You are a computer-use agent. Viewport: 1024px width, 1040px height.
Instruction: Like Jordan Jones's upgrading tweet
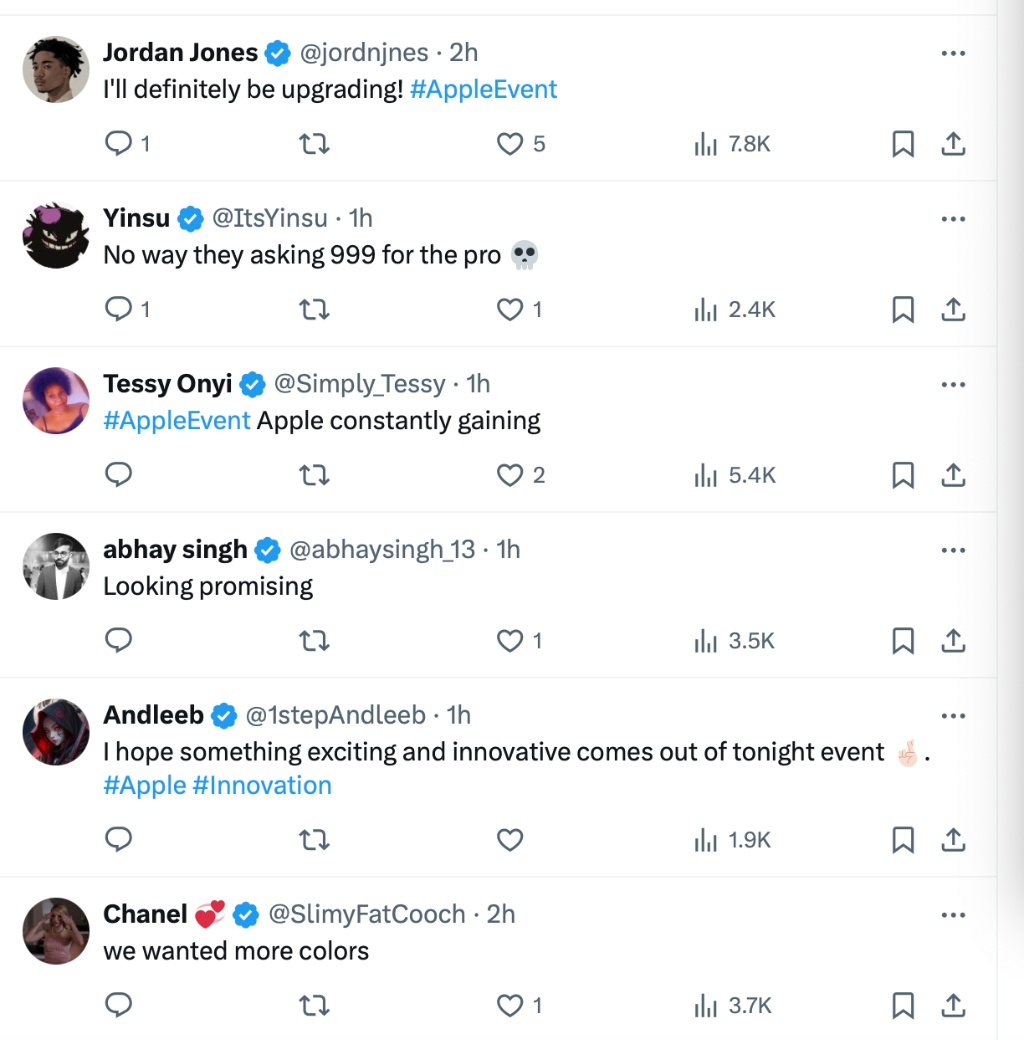pyautogui.click(x=511, y=145)
